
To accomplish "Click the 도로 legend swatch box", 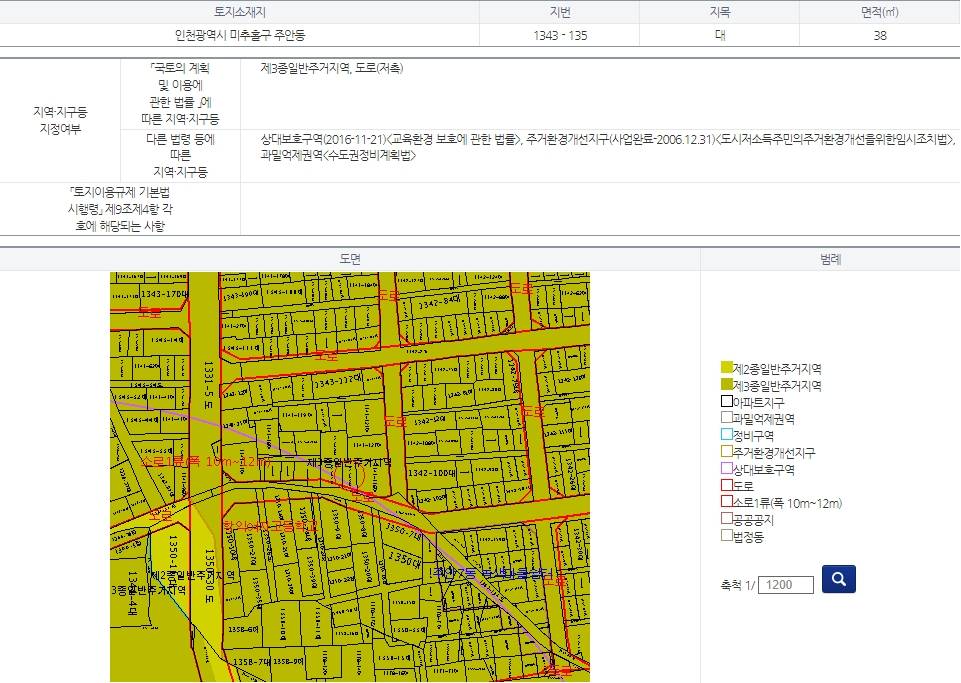I will click(727, 485).
